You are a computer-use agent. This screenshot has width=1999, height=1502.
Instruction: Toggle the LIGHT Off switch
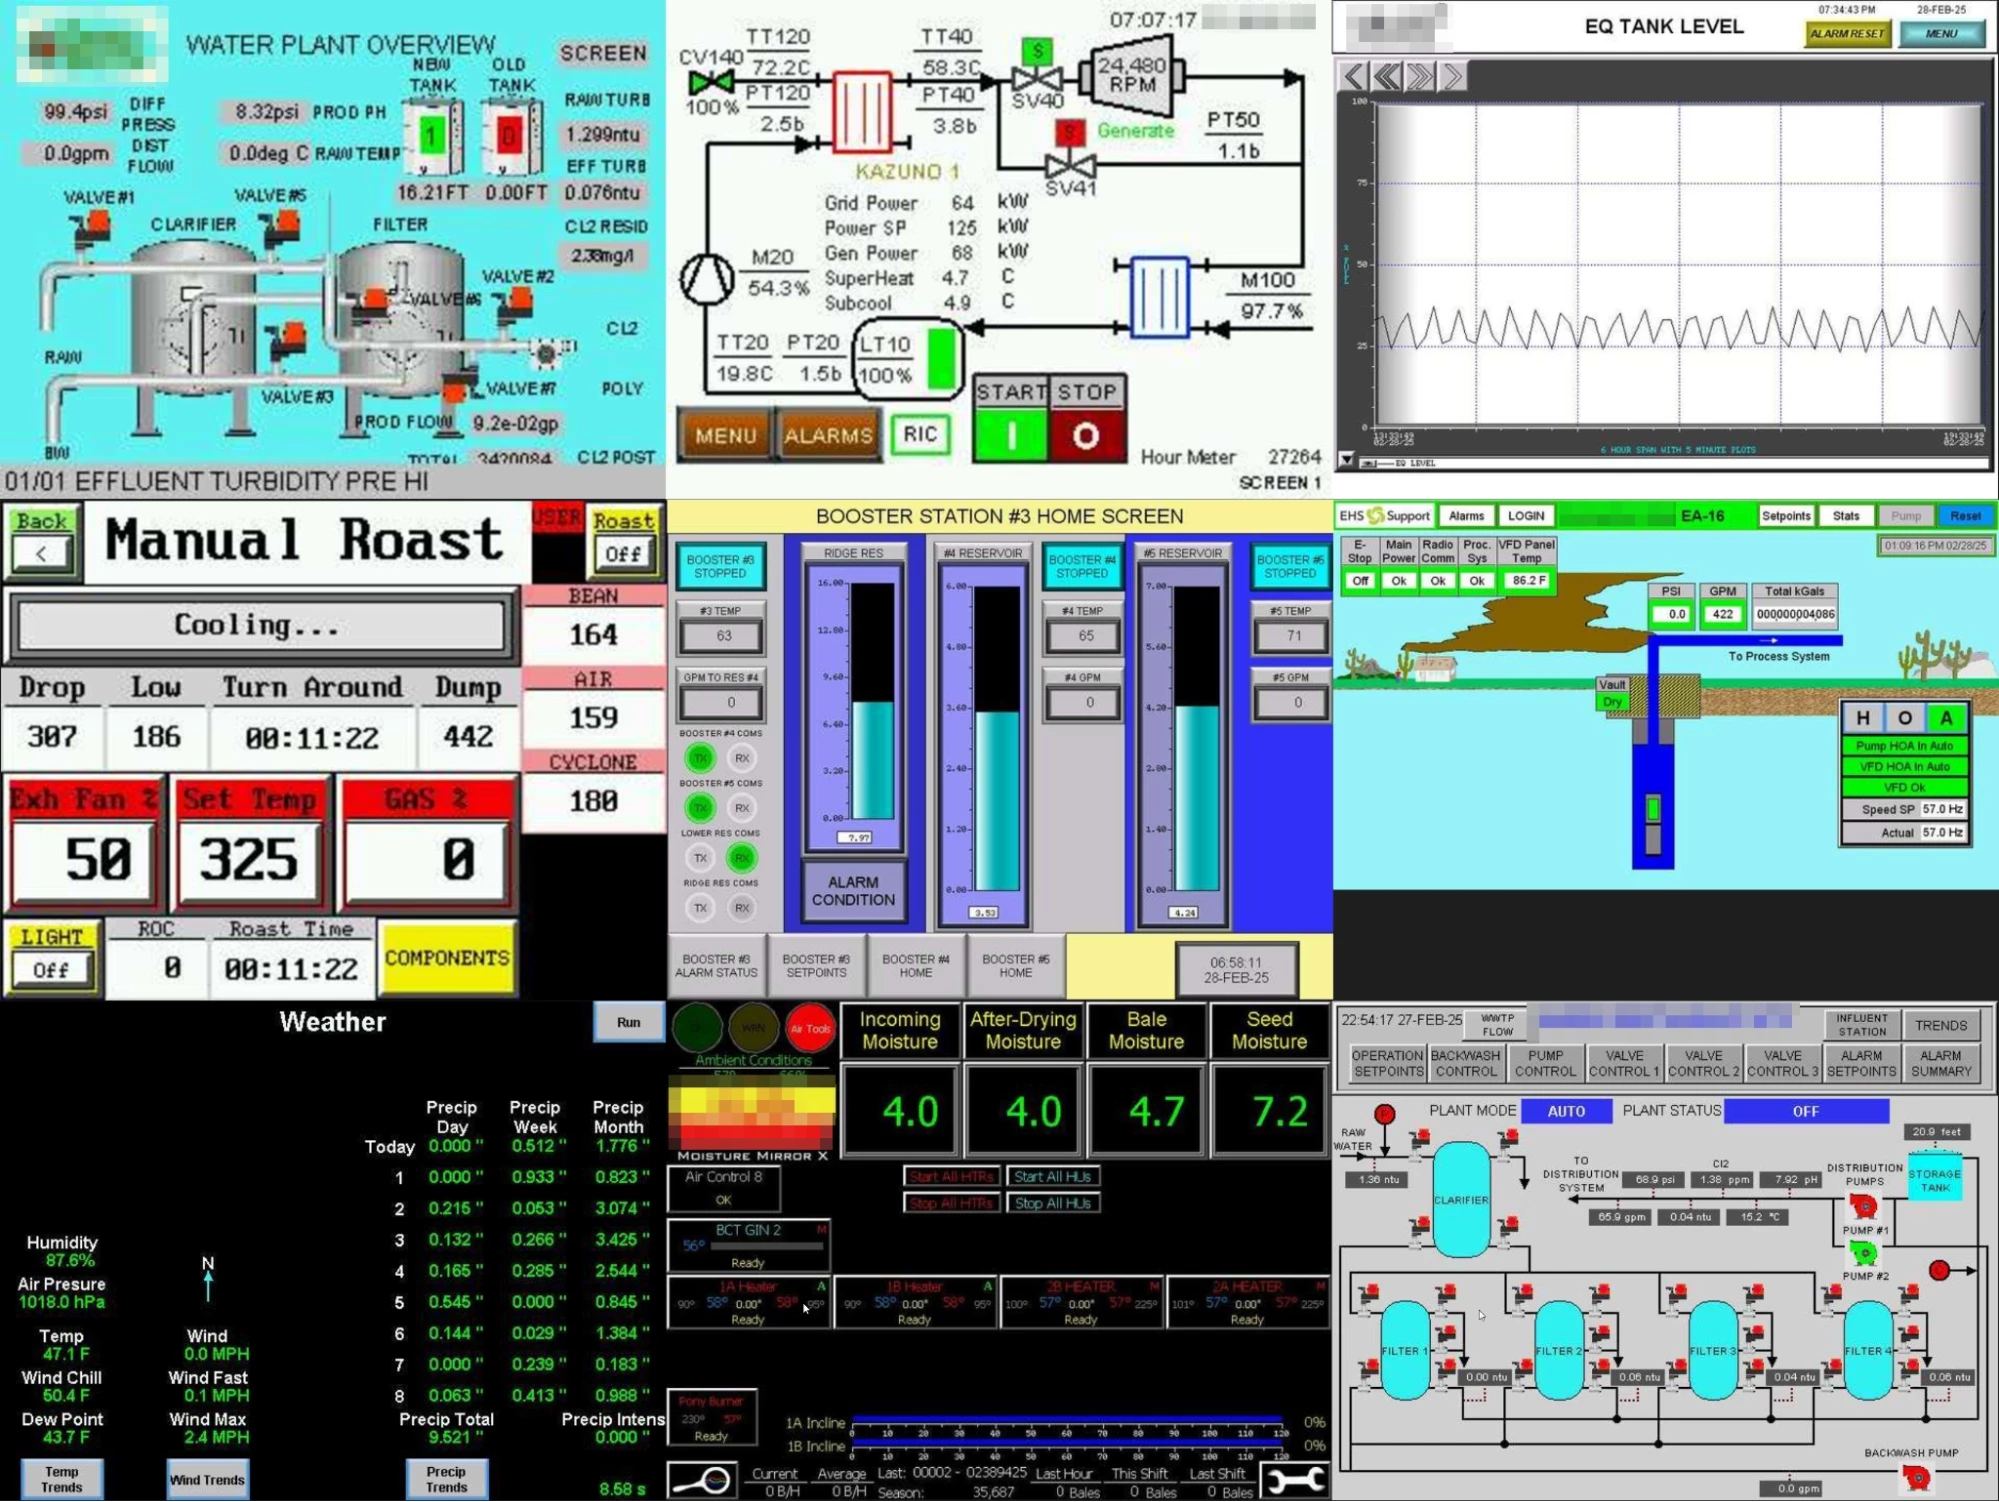click(51, 969)
